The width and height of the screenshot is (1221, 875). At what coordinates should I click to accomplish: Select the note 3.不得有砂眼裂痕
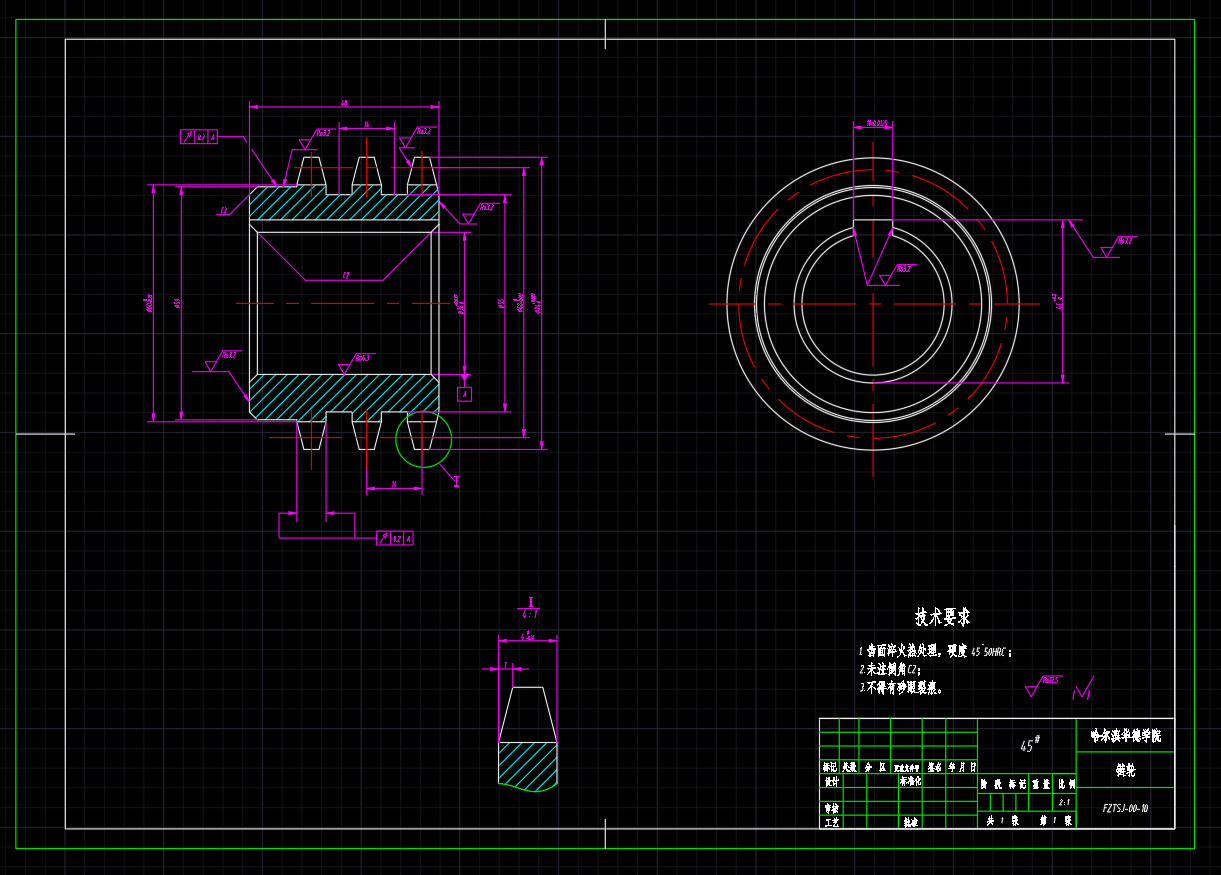point(901,688)
